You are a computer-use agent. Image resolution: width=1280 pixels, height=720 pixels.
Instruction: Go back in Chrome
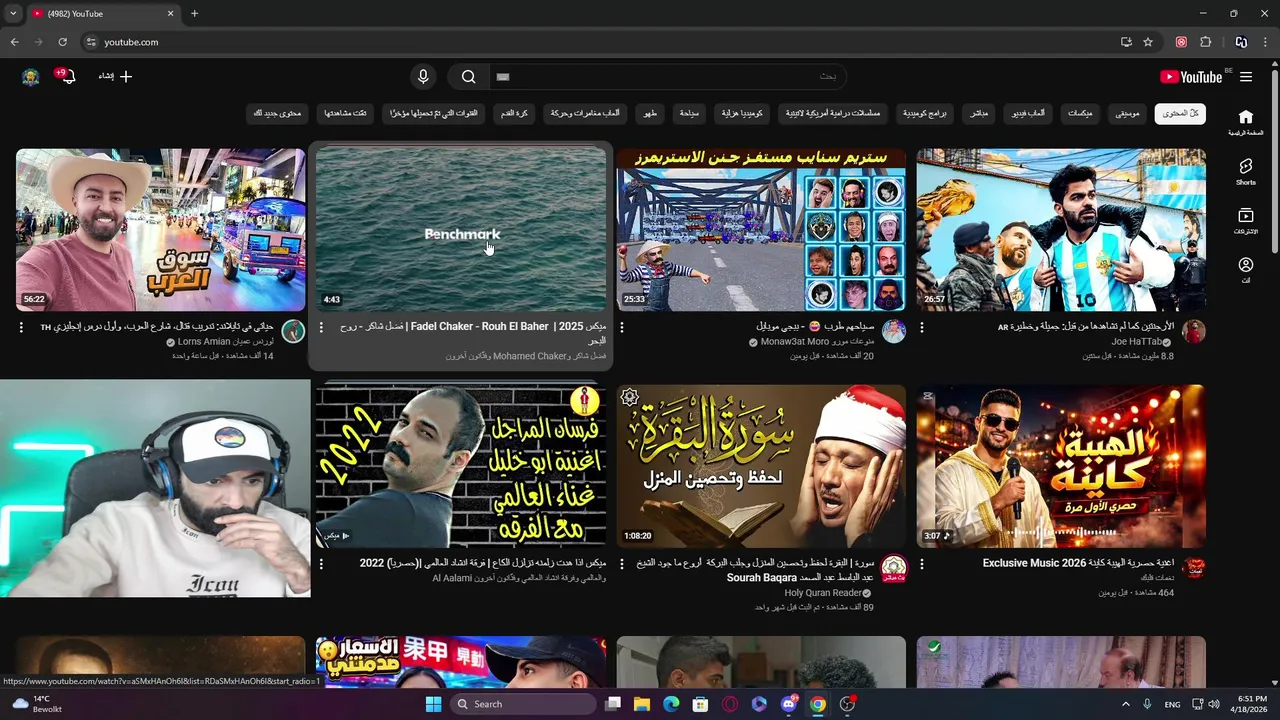(14, 42)
